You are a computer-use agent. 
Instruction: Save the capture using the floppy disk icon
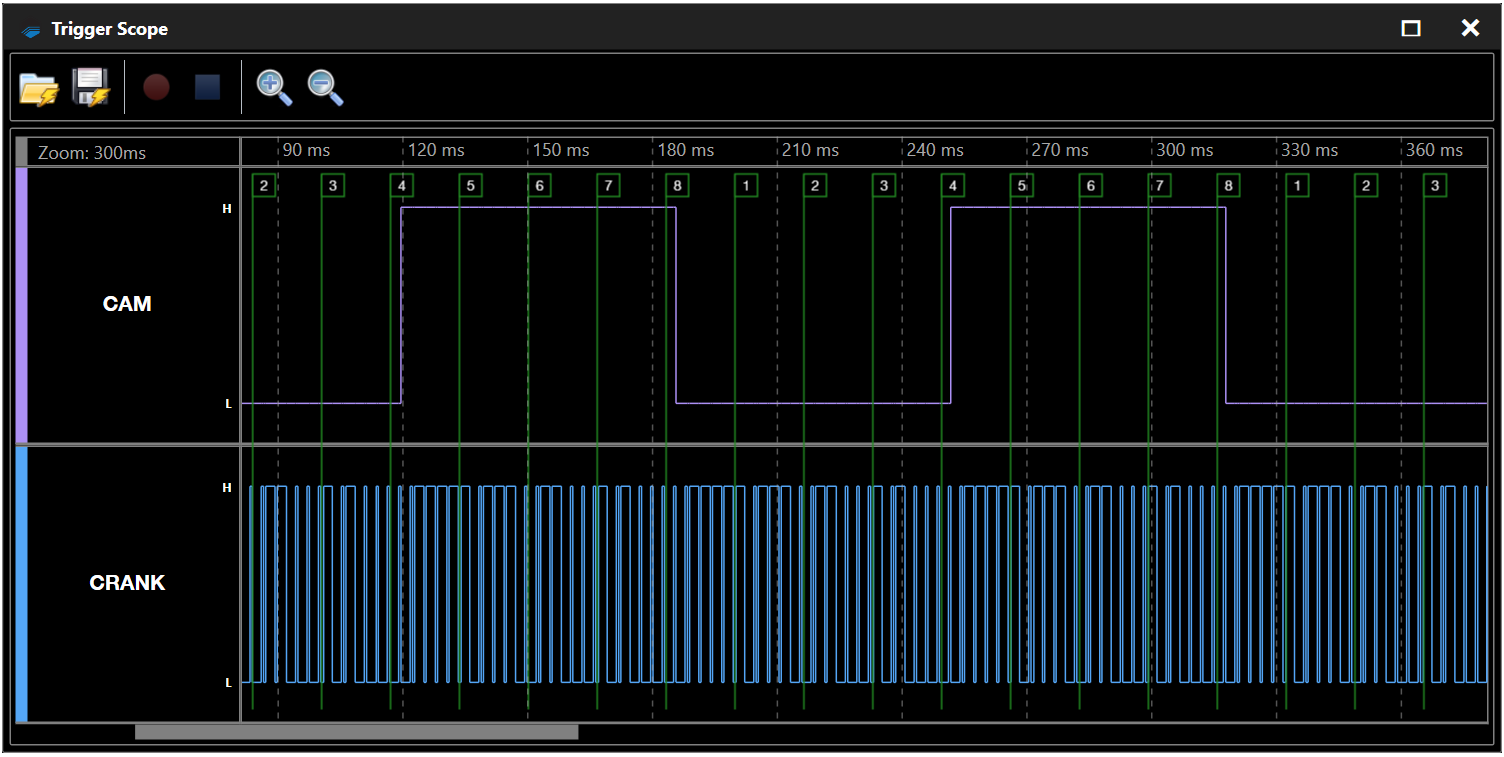[x=91, y=87]
